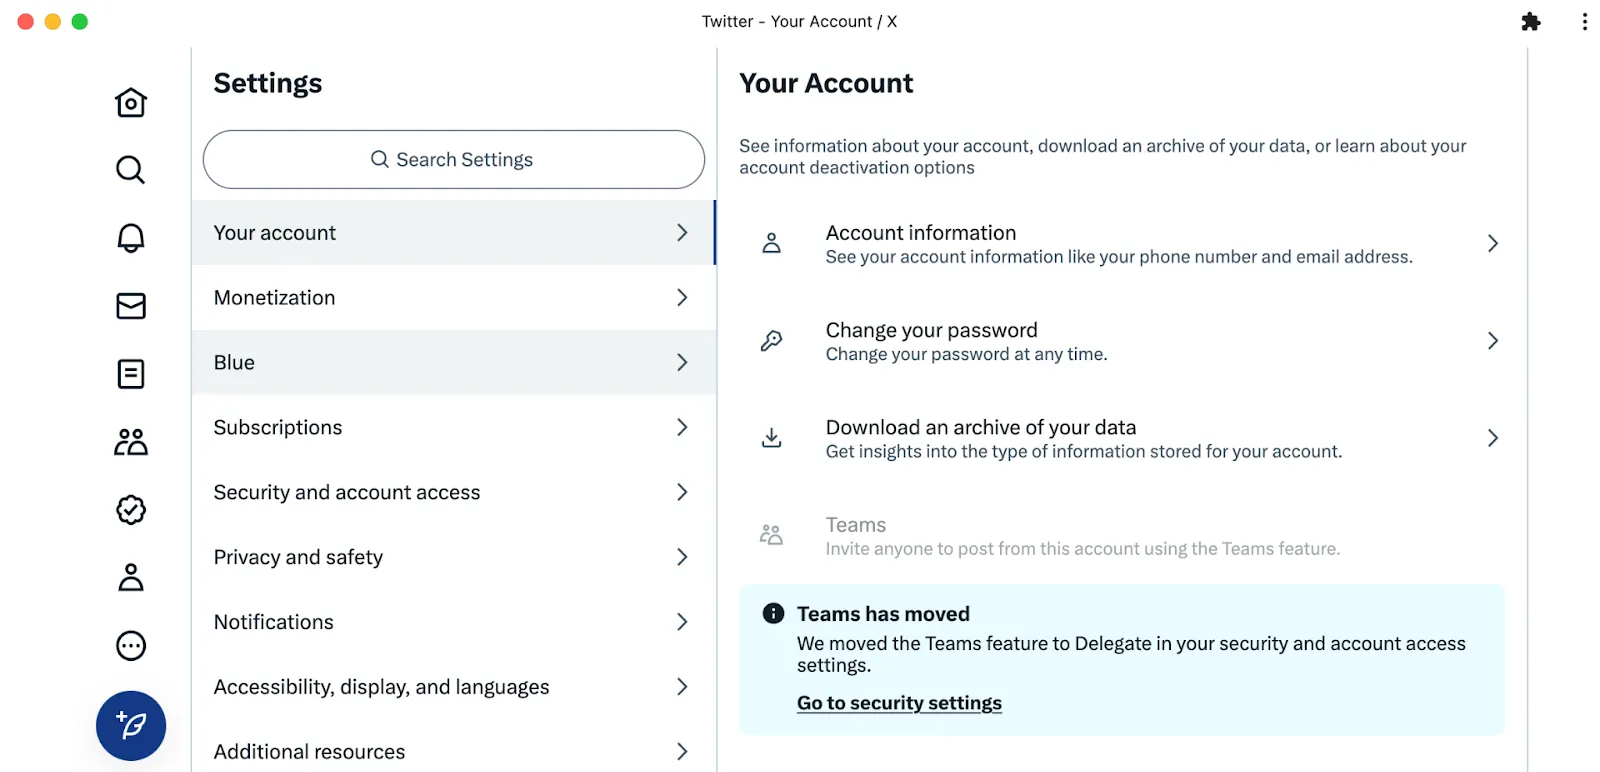The width and height of the screenshot is (1600, 772).
Task: Open Account information option
Action: [1122, 243]
